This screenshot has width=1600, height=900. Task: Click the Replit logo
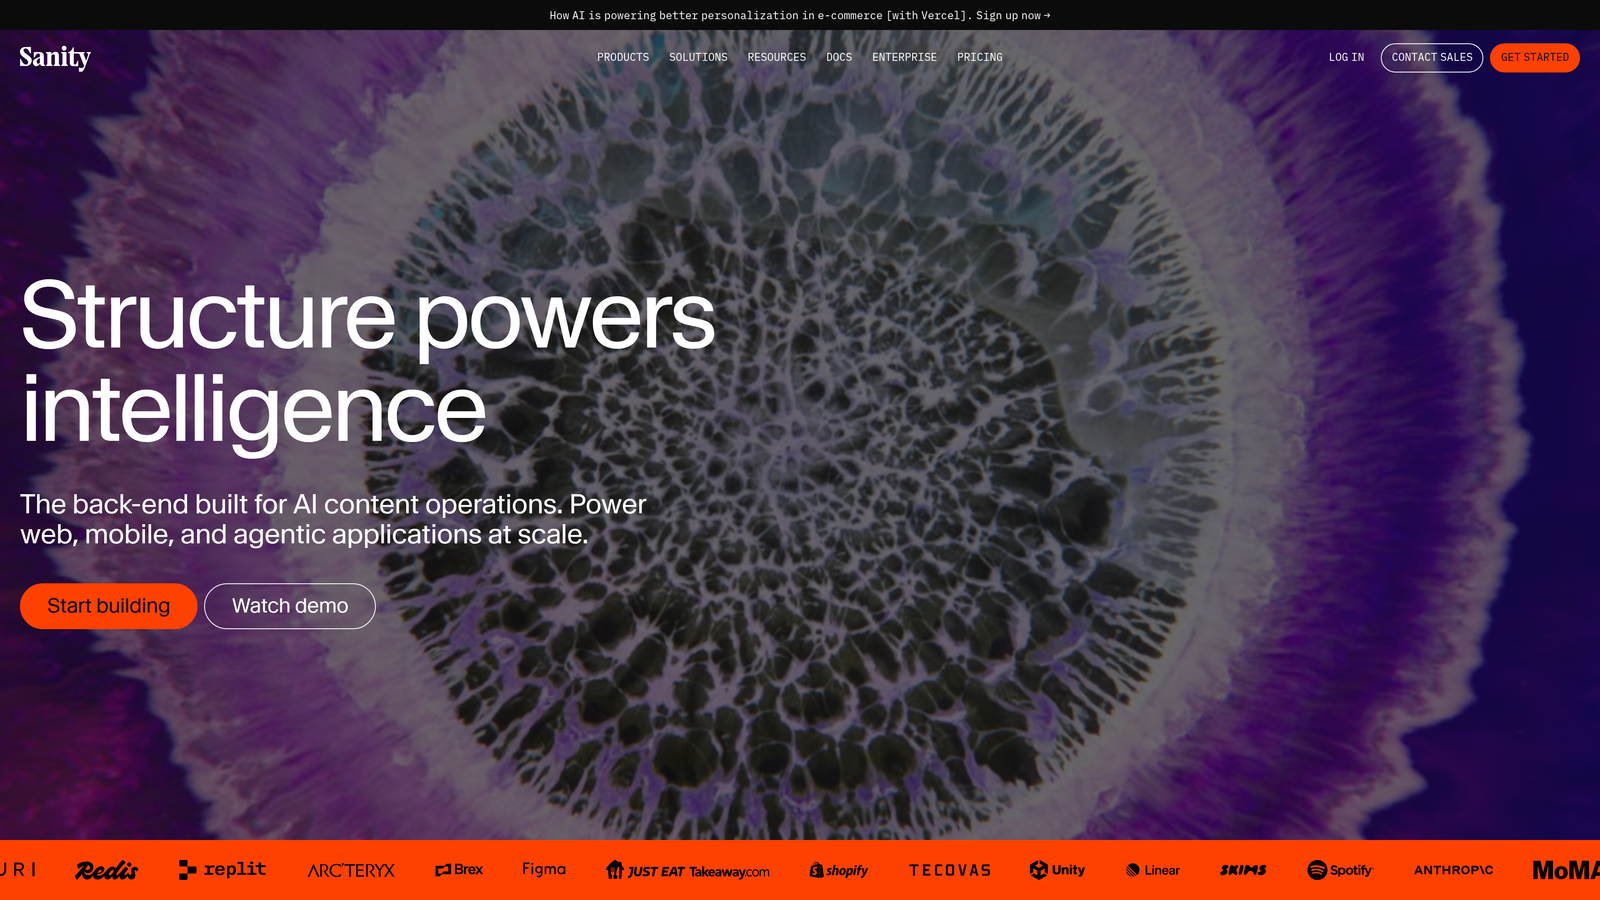(x=222, y=870)
